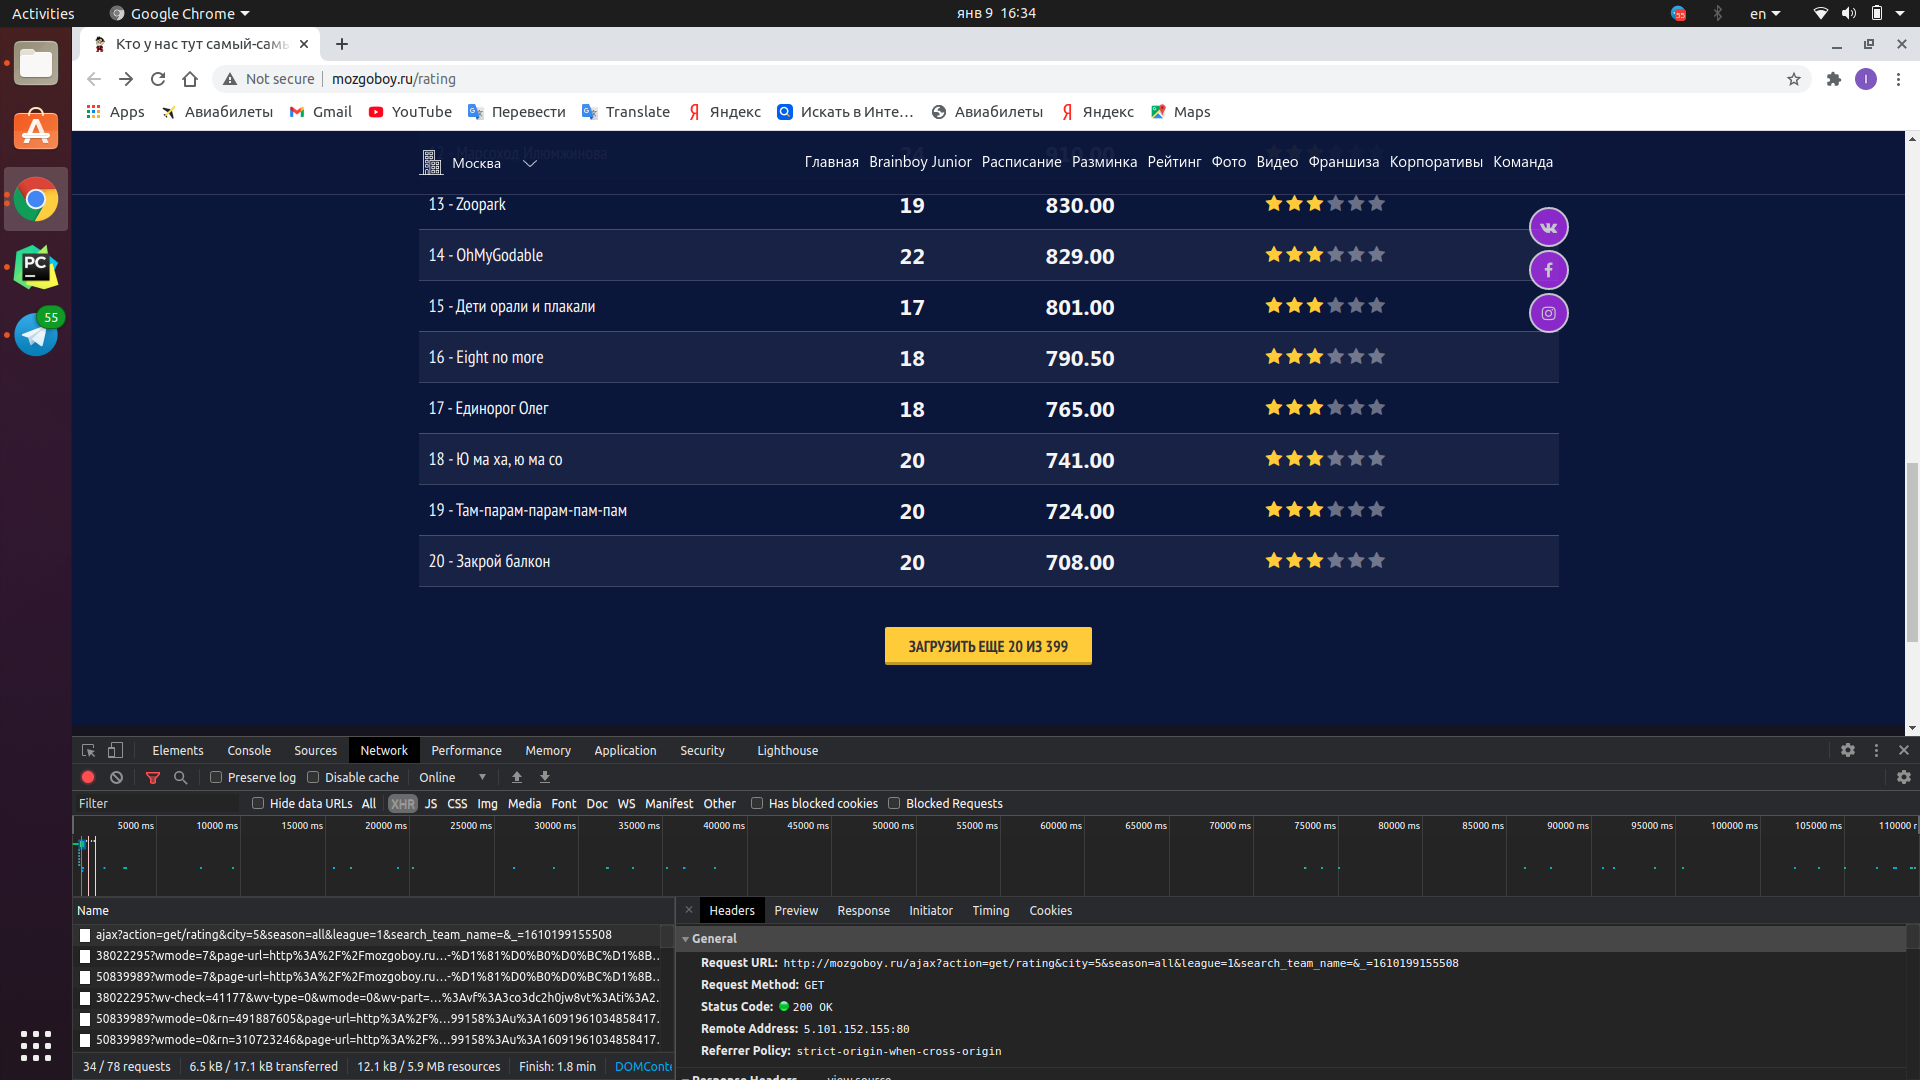Toggle the network filter funnel icon

coord(153,777)
